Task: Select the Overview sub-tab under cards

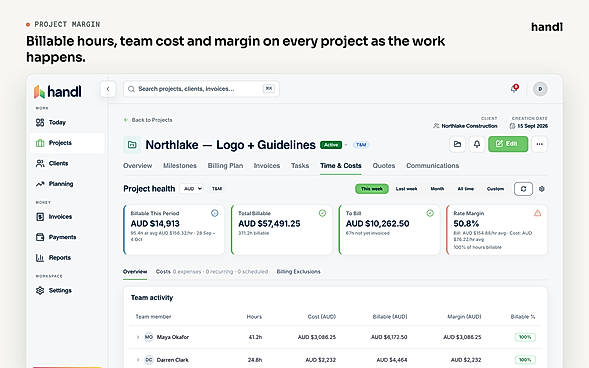Action: pos(135,271)
